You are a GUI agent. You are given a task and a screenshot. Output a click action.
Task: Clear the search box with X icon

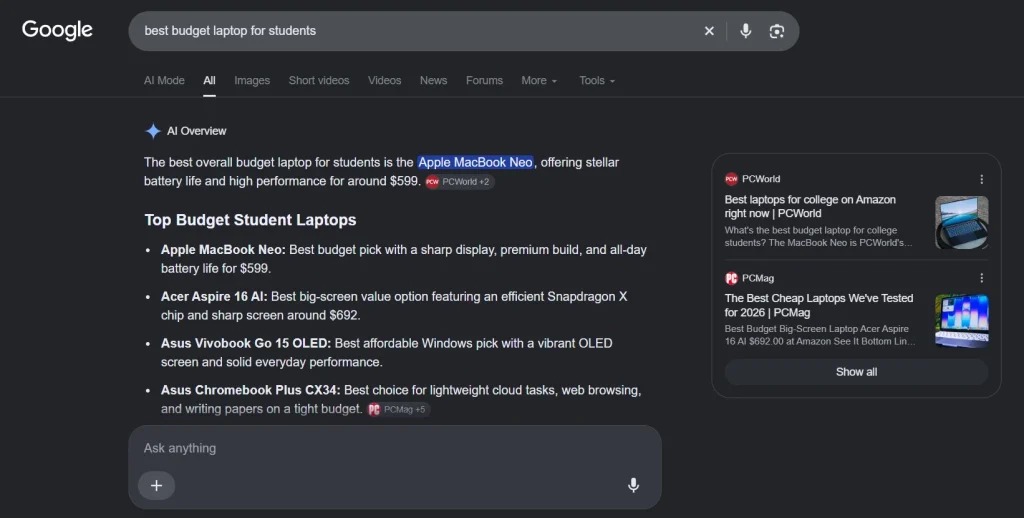[x=709, y=31]
